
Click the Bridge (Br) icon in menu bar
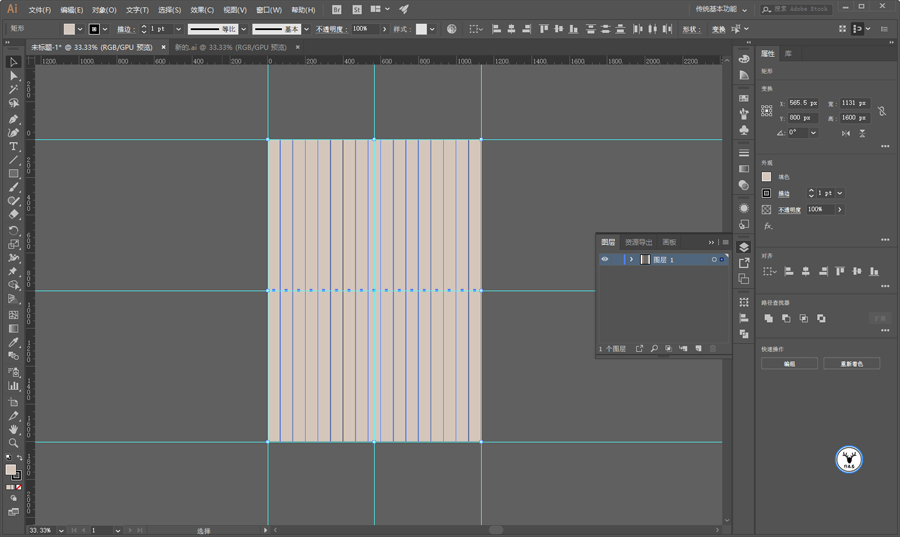(337, 10)
